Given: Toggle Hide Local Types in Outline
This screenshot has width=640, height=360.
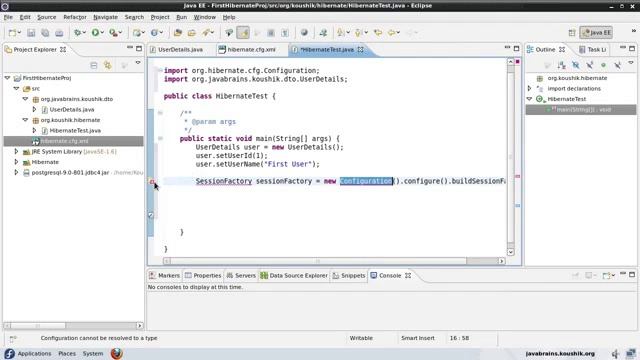Looking at the screenshot, I should [x=617, y=65].
